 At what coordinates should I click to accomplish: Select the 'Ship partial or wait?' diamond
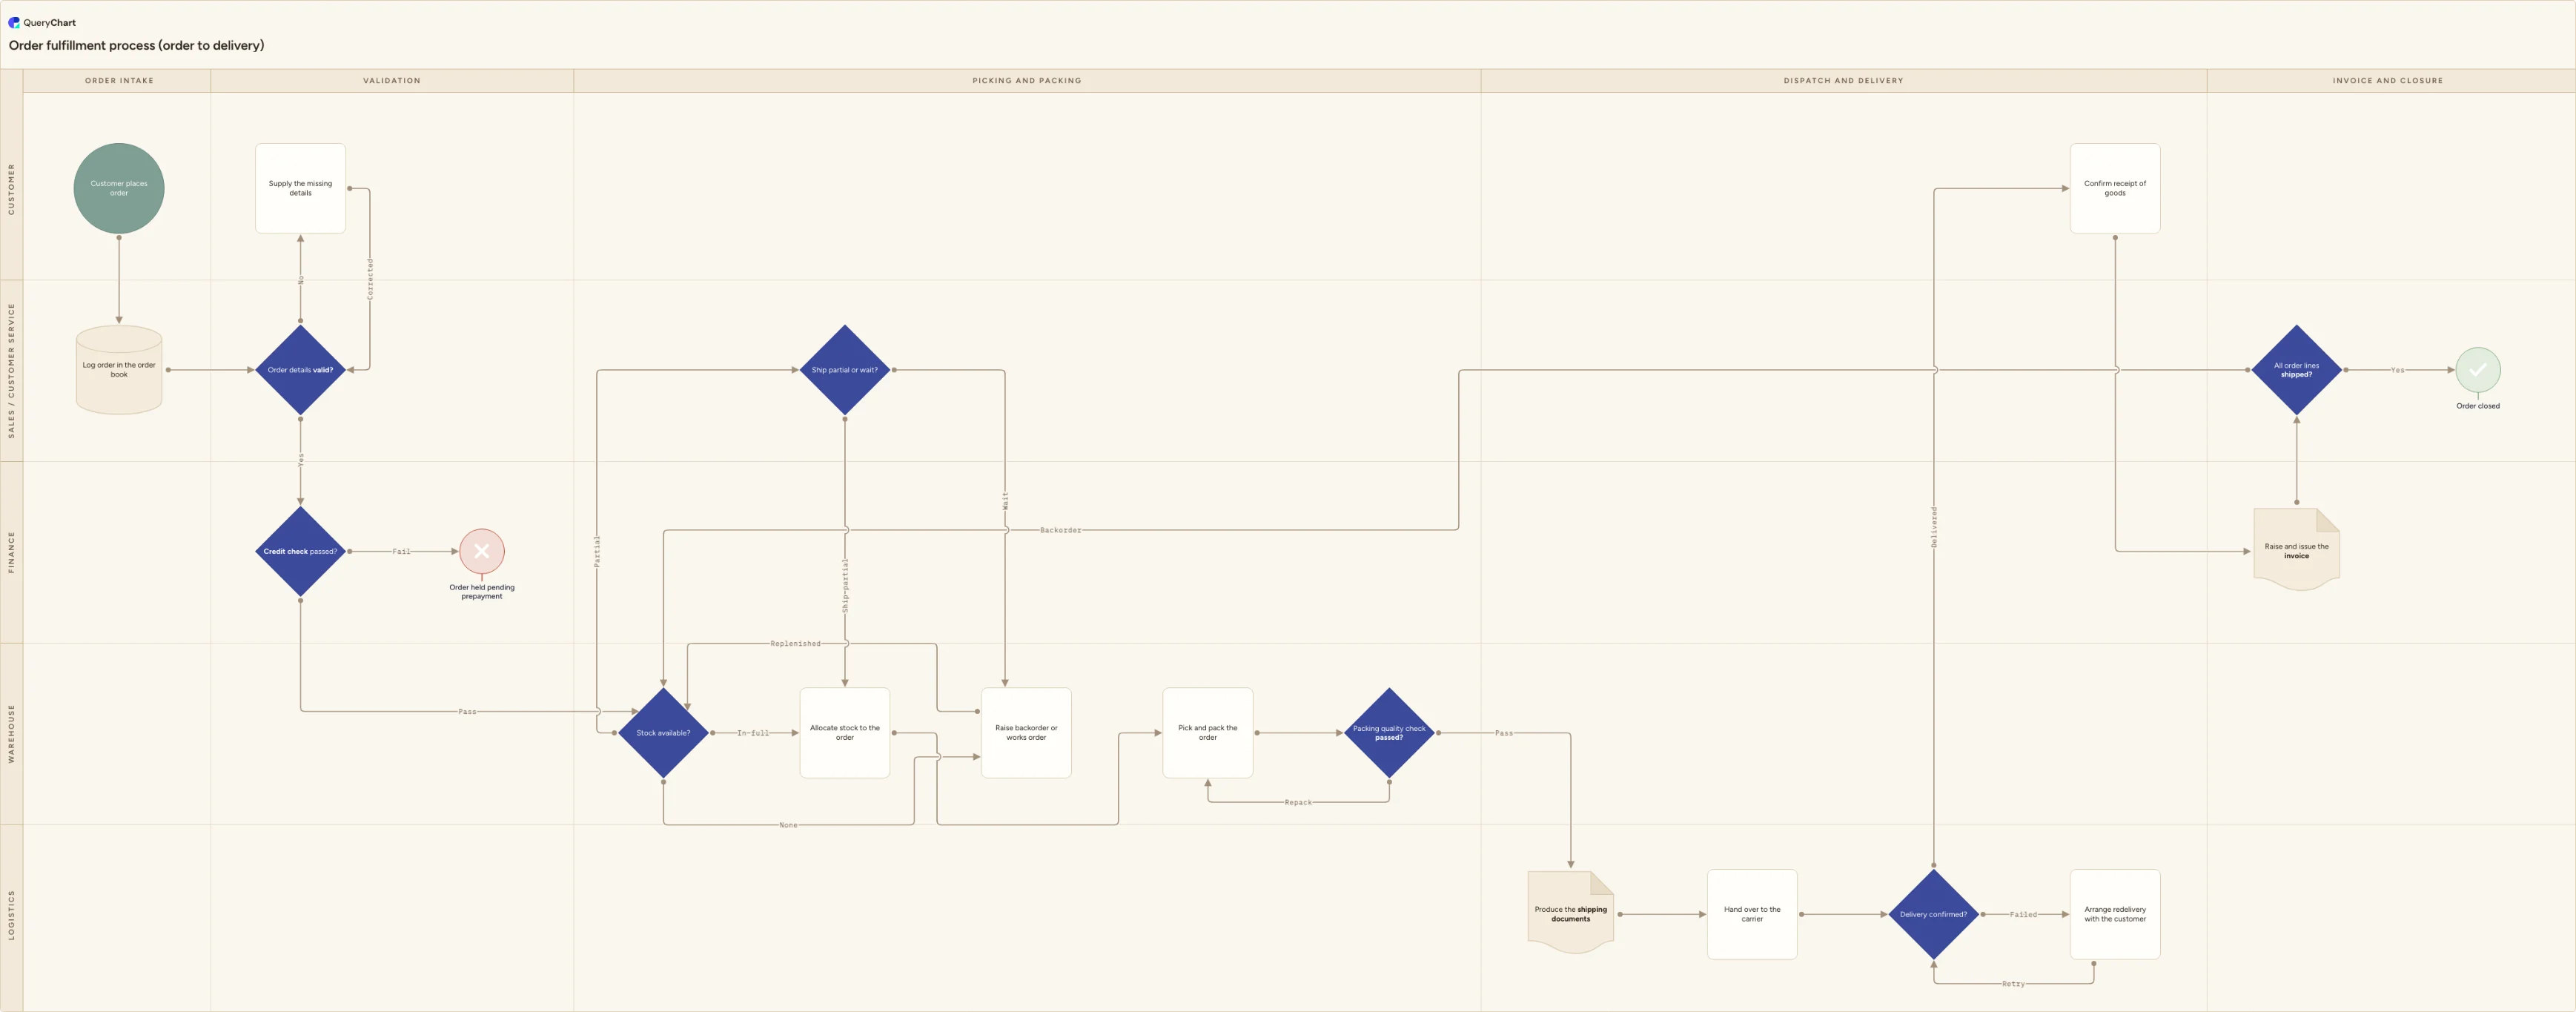pyautogui.click(x=845, y=370)
